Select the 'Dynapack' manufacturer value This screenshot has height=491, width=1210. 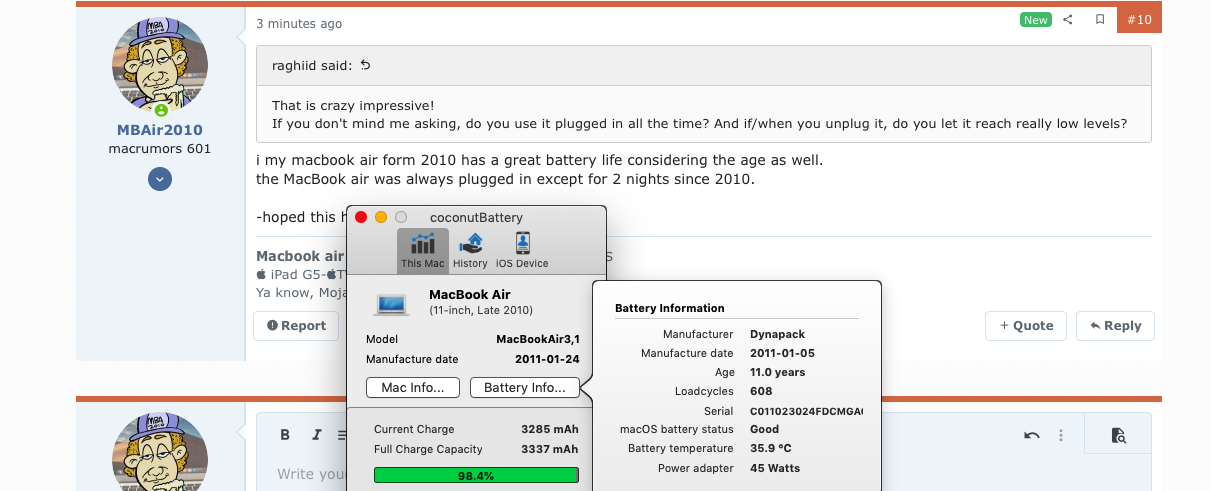(x=777, y=334)
